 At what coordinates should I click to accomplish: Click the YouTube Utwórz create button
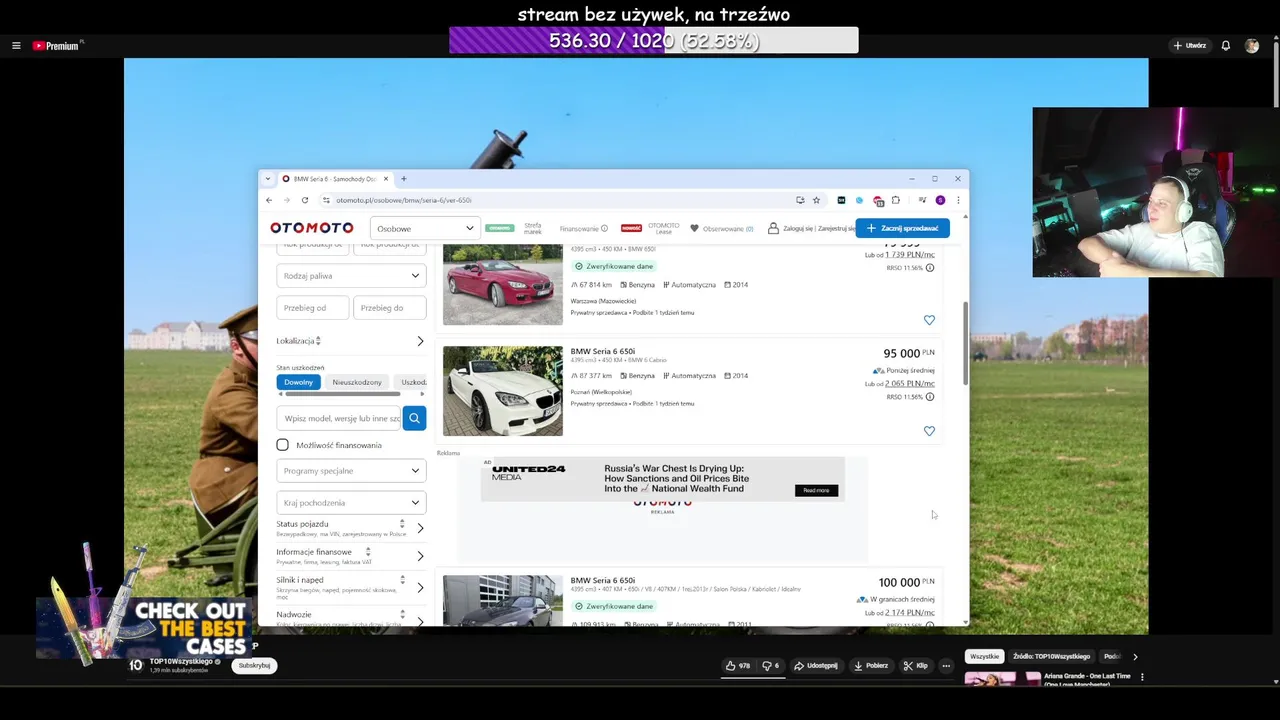point(1190,46)
